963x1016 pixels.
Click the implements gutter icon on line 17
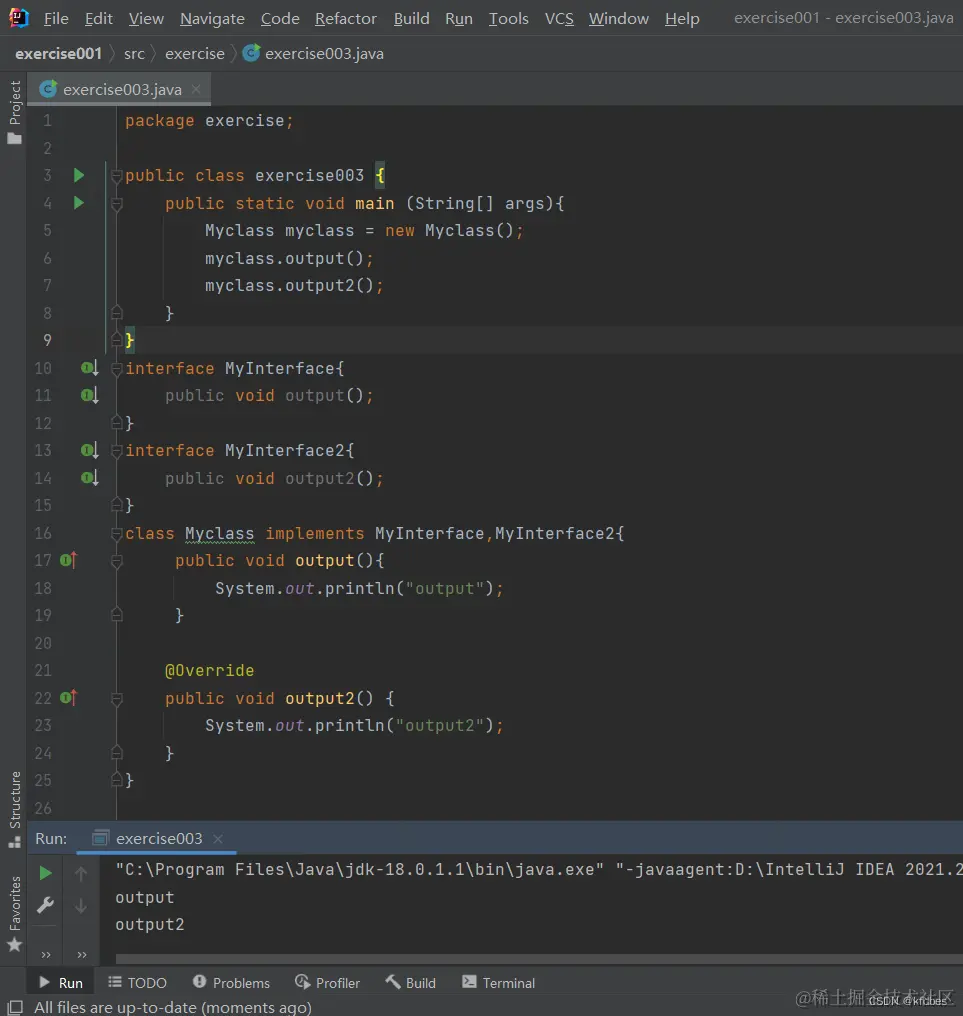tap(68, 560)
